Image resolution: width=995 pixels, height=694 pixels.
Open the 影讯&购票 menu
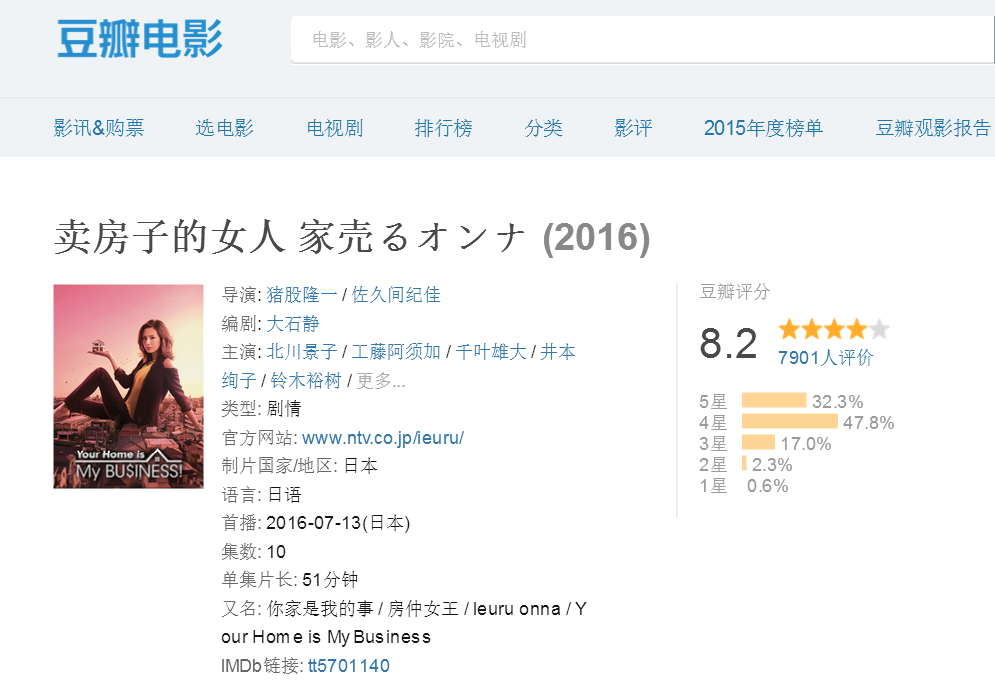tap(99, 128)
